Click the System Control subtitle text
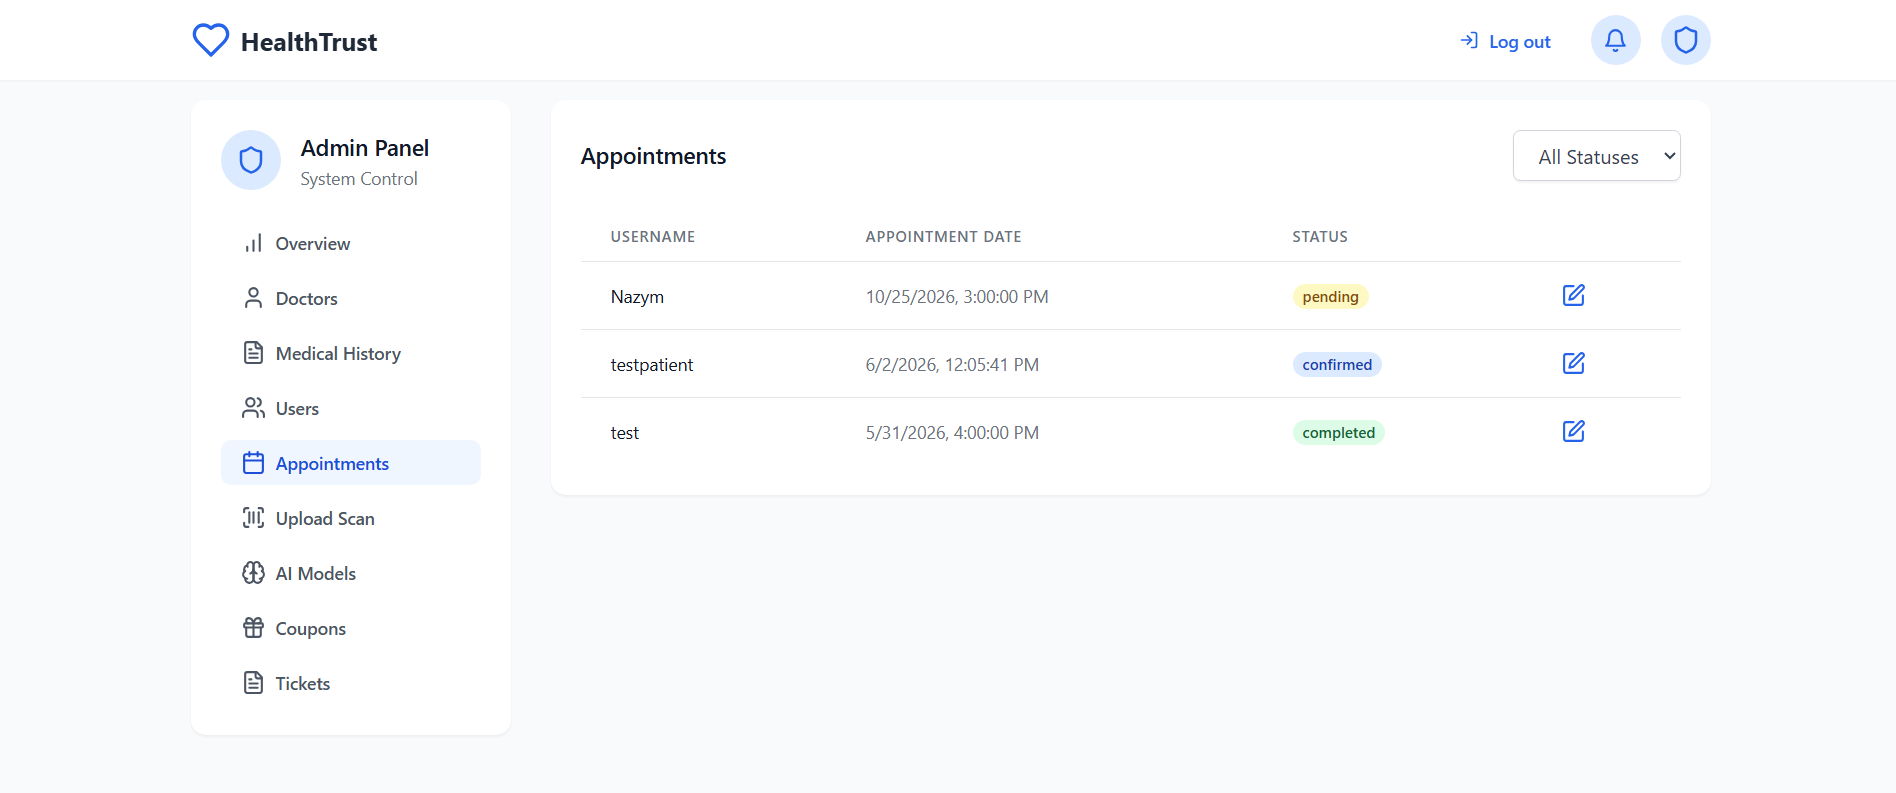Screen dimensions: 1896x793 (359, 179)
